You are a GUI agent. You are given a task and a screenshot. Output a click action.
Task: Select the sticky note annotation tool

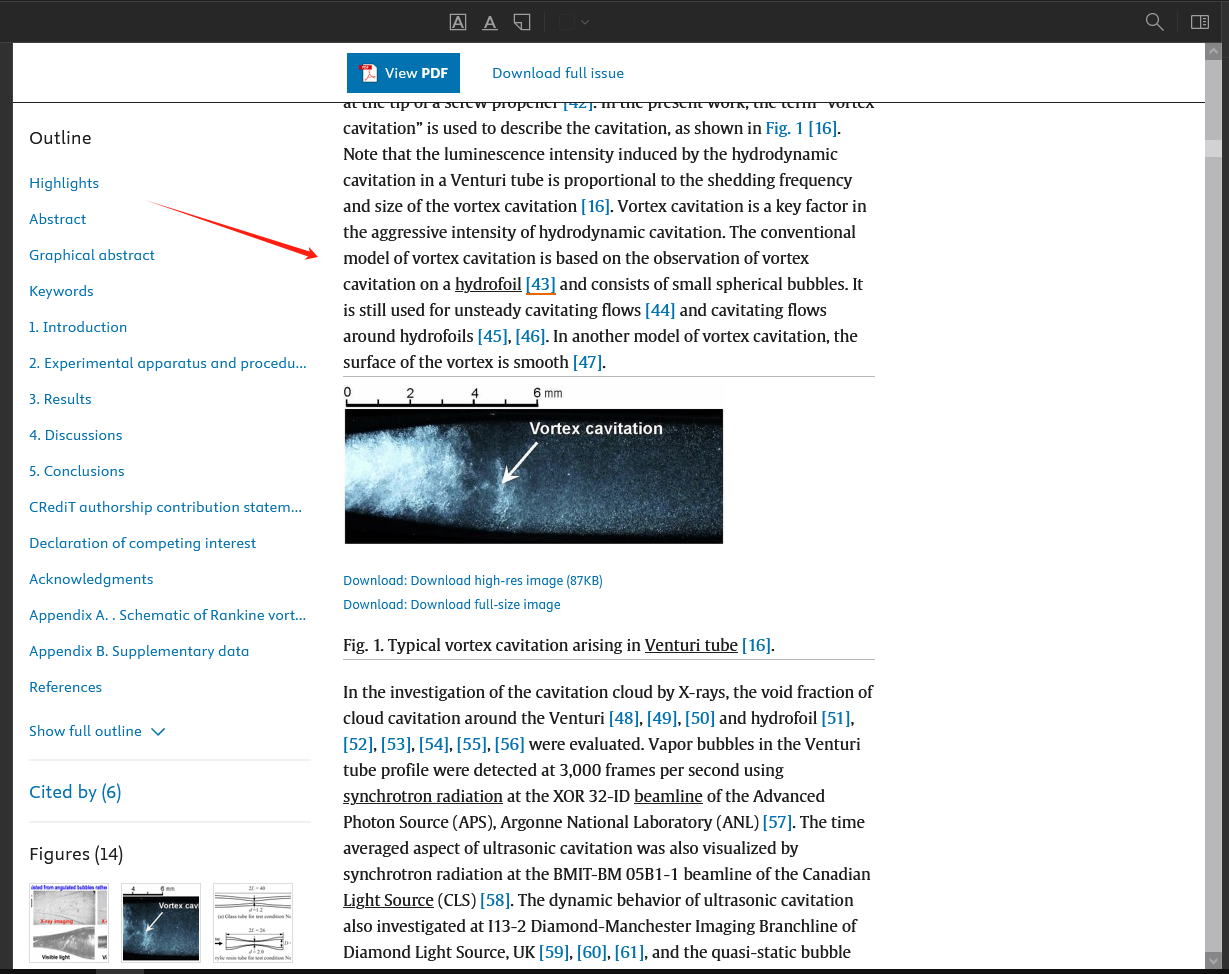(x=521, y=22)
